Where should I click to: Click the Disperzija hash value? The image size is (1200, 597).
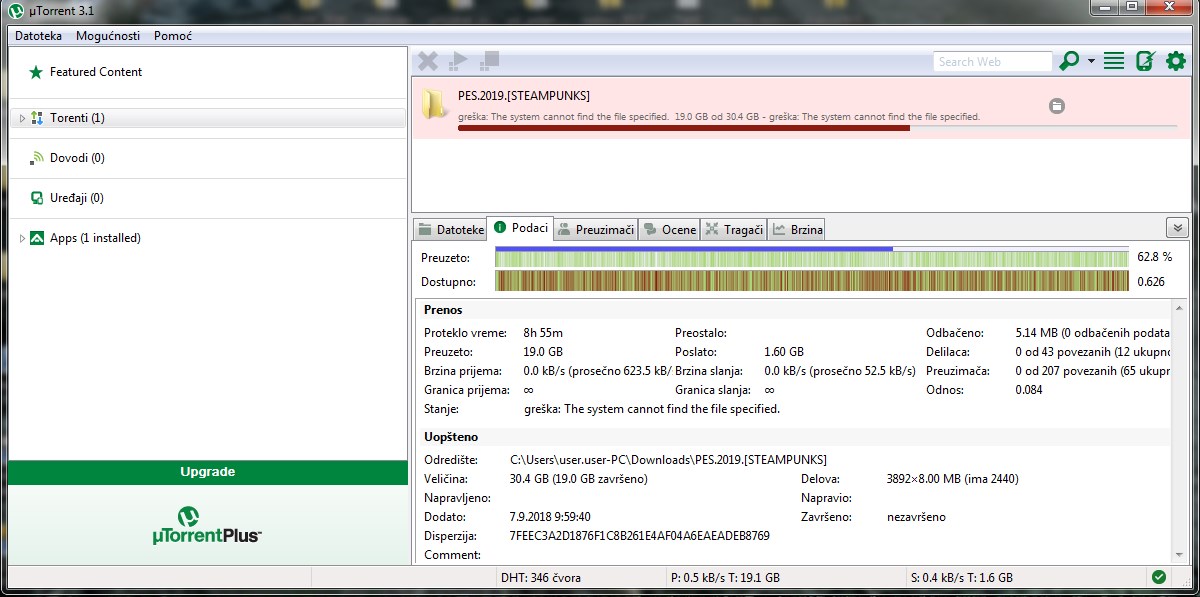[640, 536]
